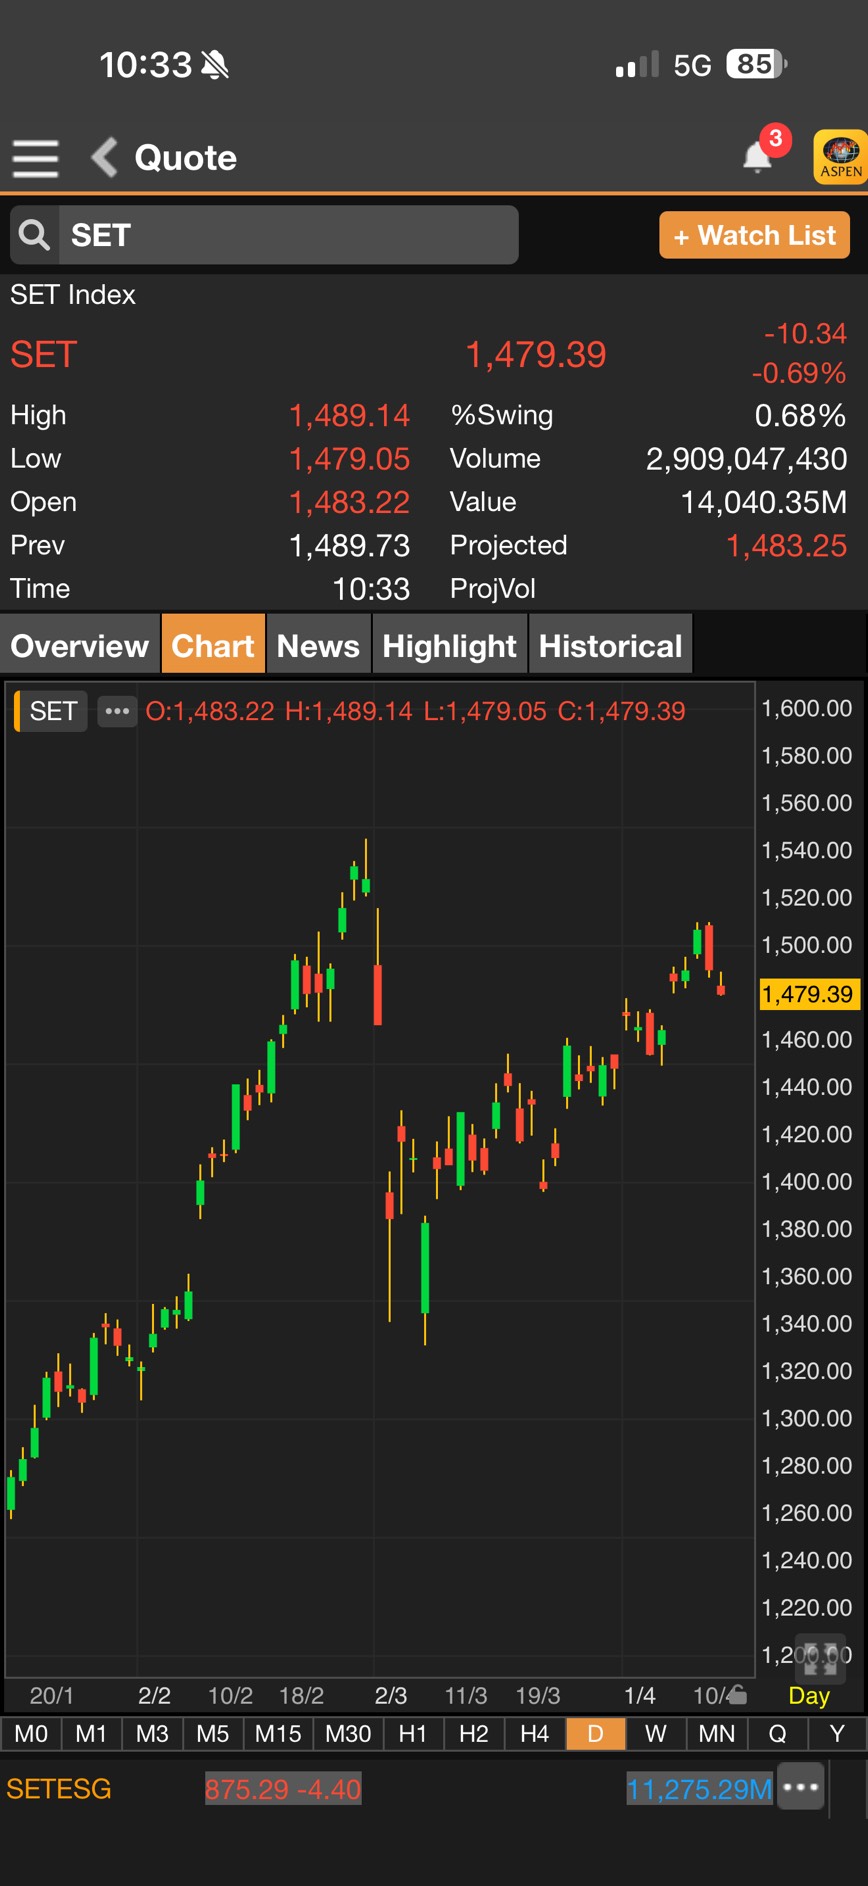Tap the back arrow beside Quote
The height and width of the screenshot is (1886, 868).
tap(105, 158)
